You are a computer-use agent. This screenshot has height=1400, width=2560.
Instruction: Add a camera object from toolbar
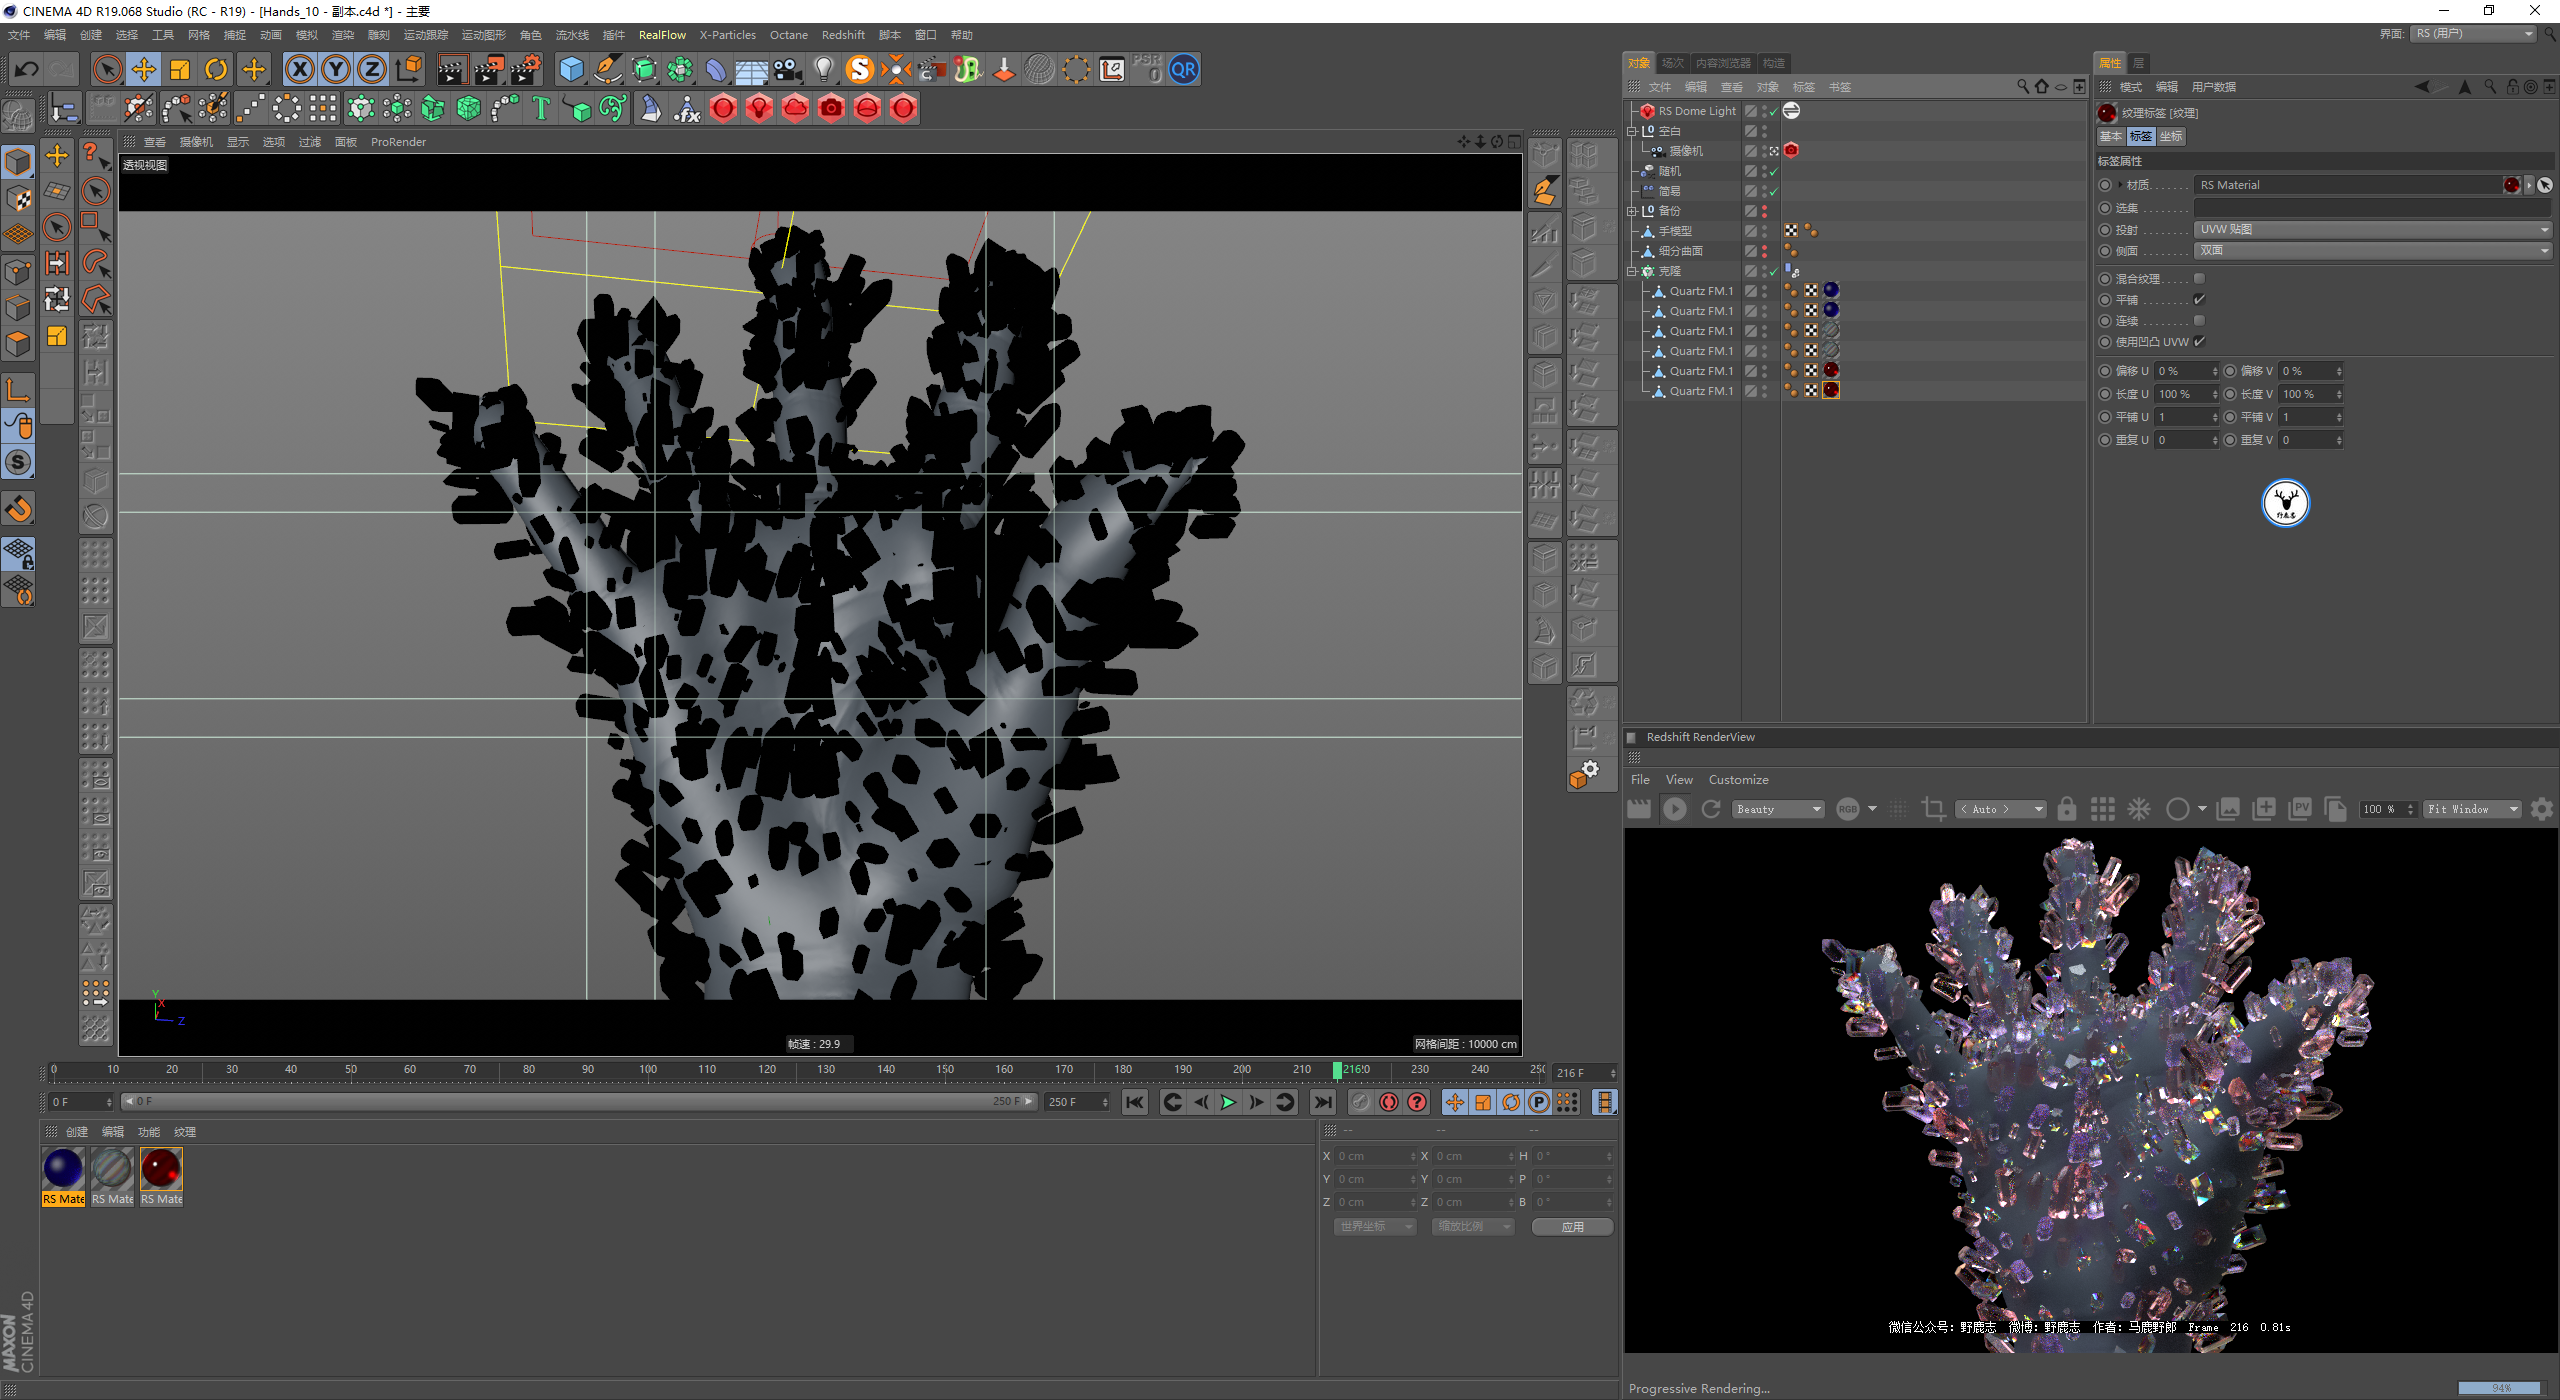point(788,69)
